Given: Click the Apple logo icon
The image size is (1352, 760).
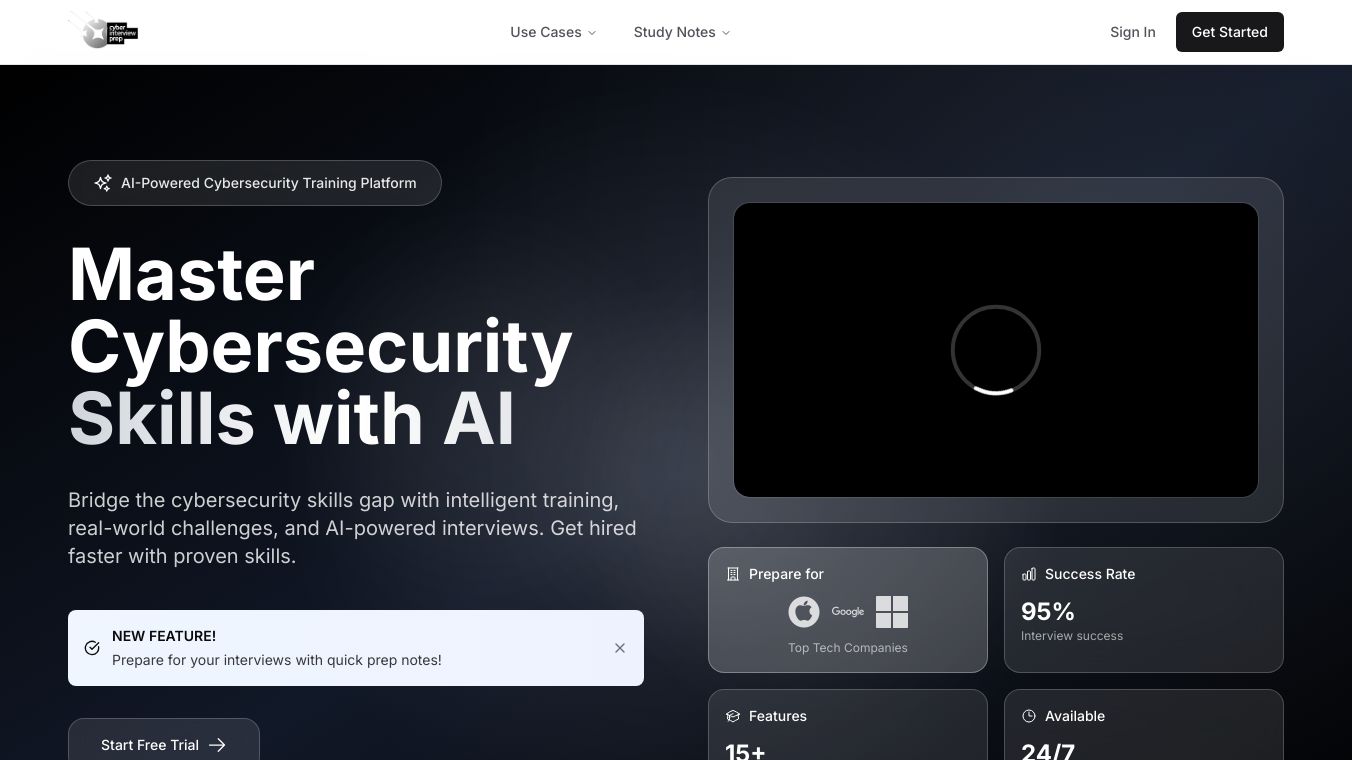Looking at the screenshot, I should (804, 611).
